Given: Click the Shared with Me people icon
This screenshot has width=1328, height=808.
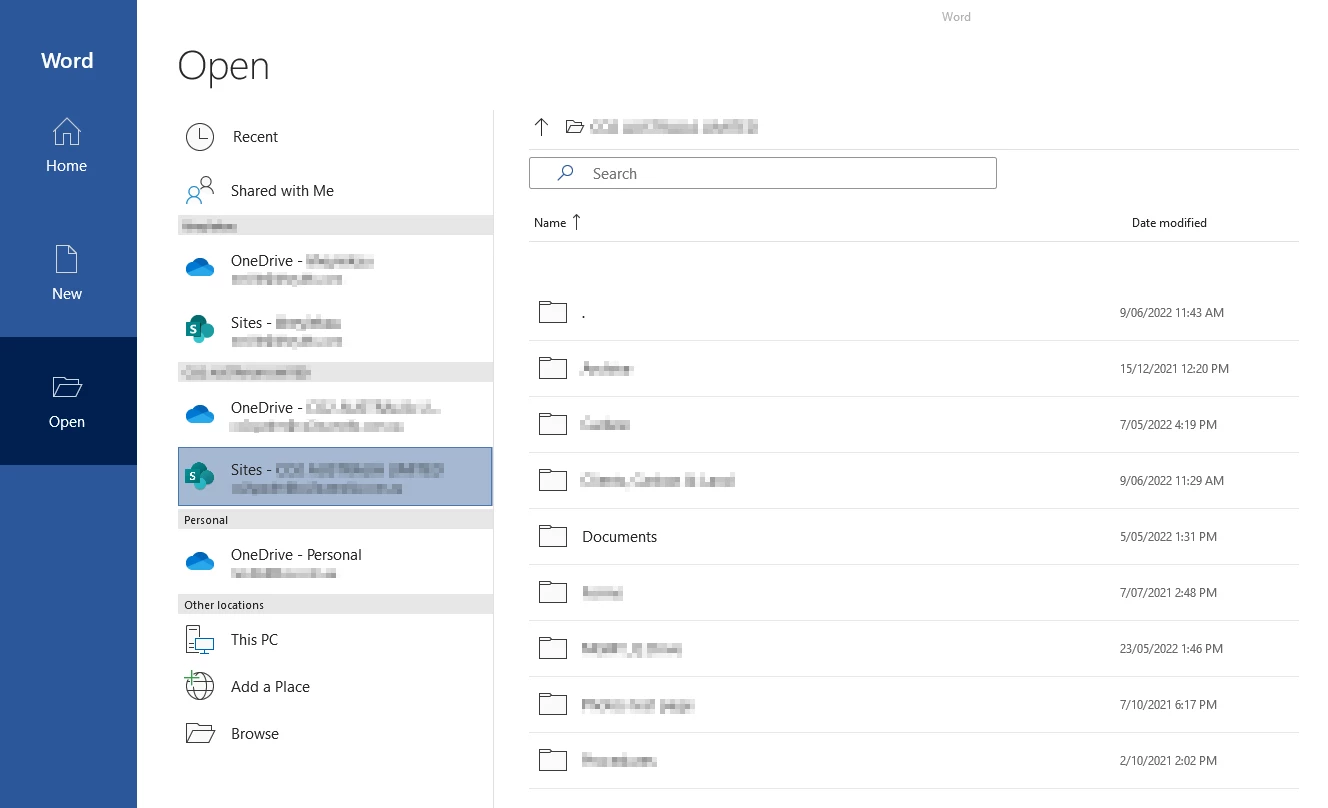Looking at the screenshot, I should pos(200,190).
